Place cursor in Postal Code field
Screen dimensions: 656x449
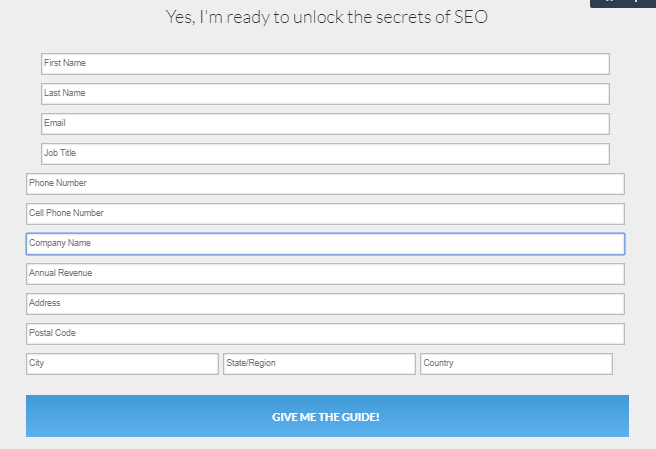325,334
